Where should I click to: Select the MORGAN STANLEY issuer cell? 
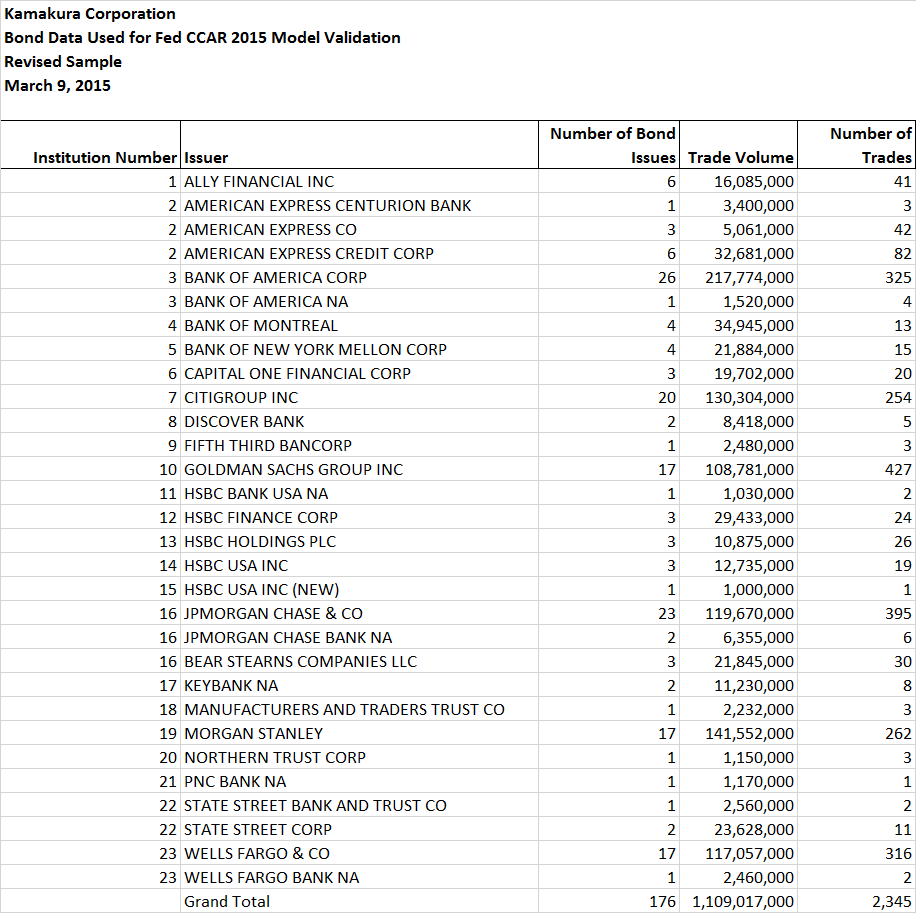tap(359, 733)
